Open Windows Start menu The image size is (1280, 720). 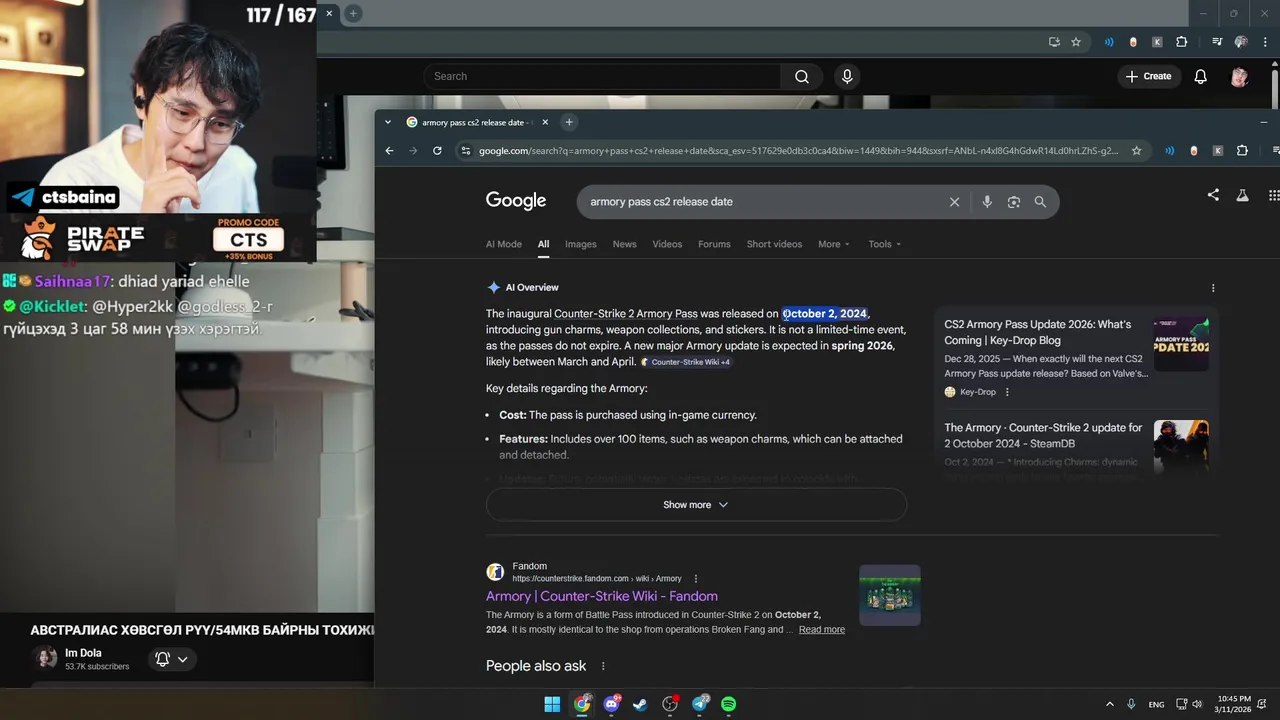[552, 704]
